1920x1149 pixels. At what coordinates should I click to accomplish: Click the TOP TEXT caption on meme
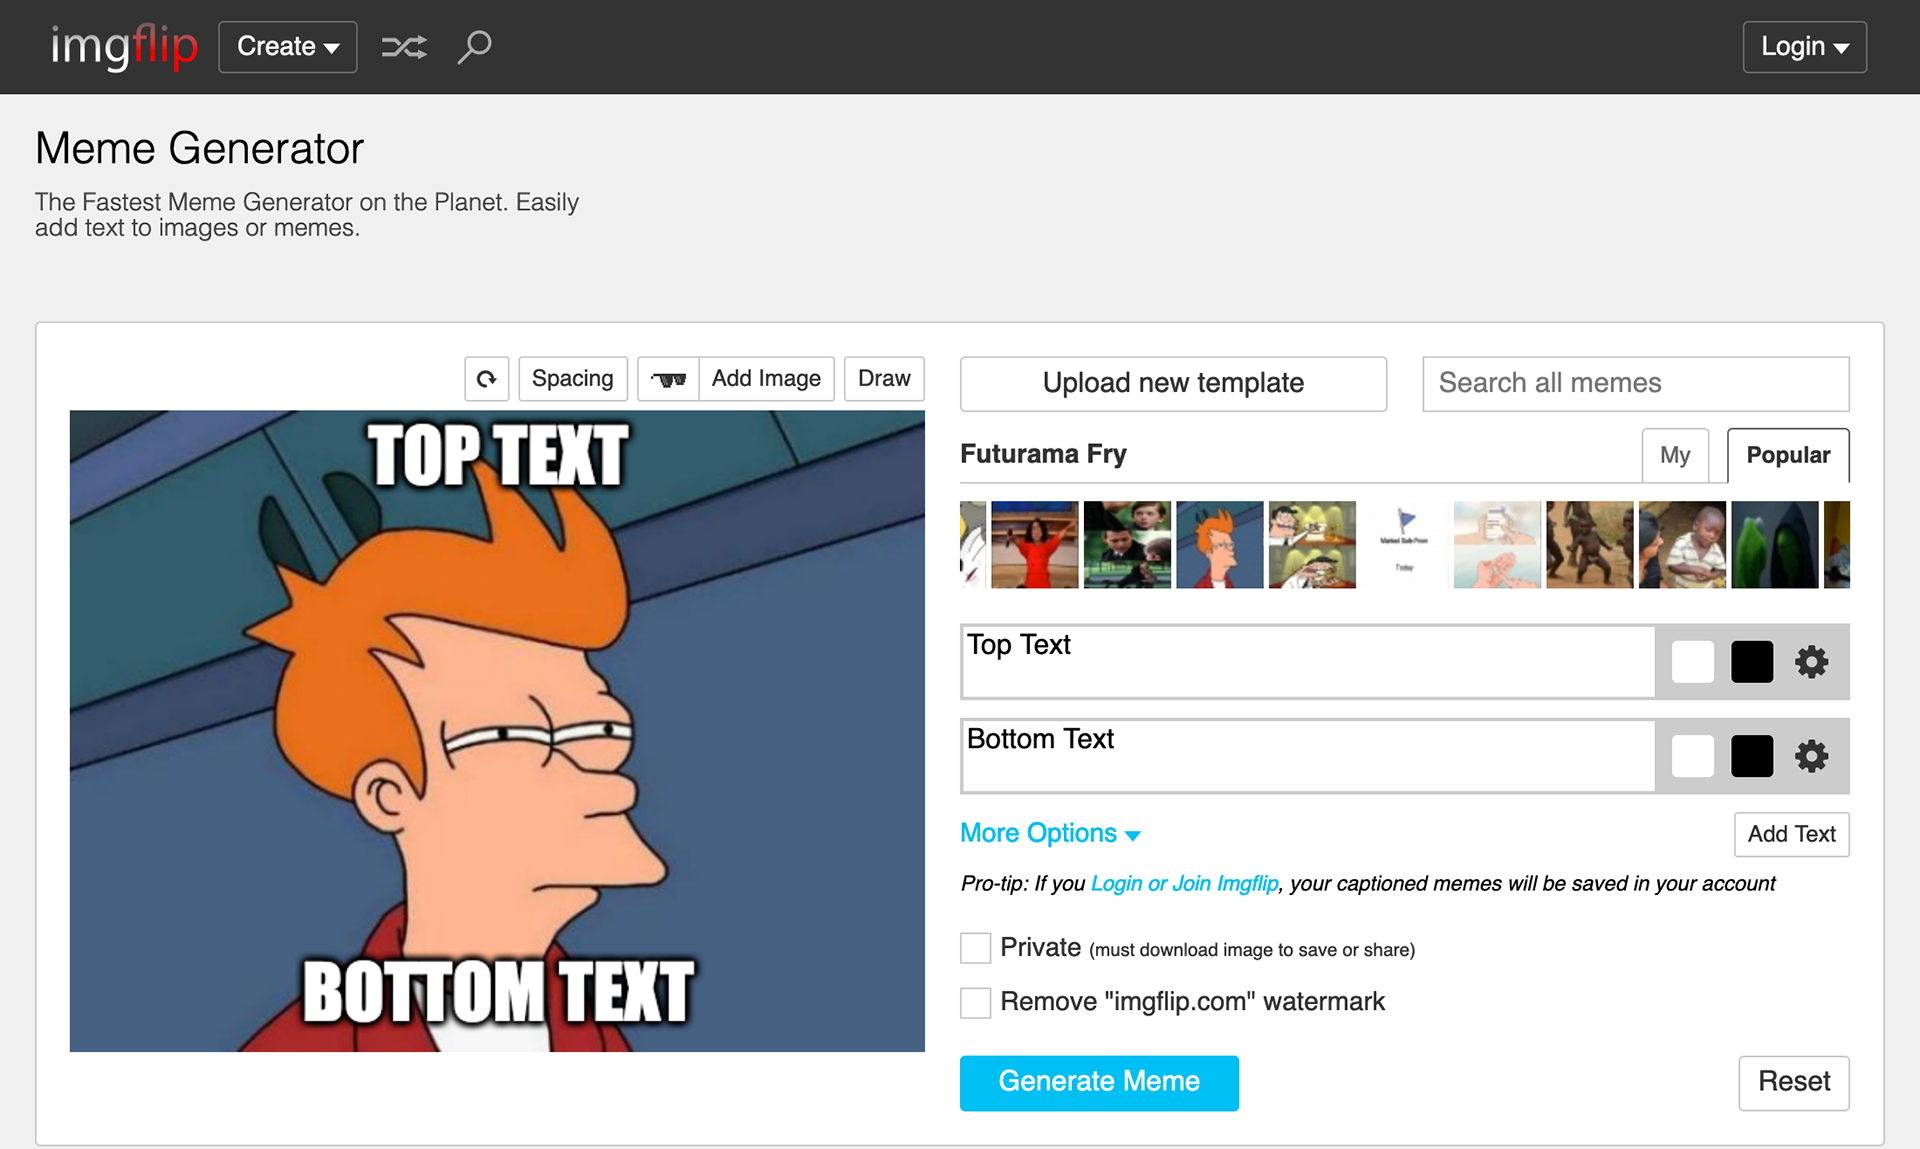[498, 456]
